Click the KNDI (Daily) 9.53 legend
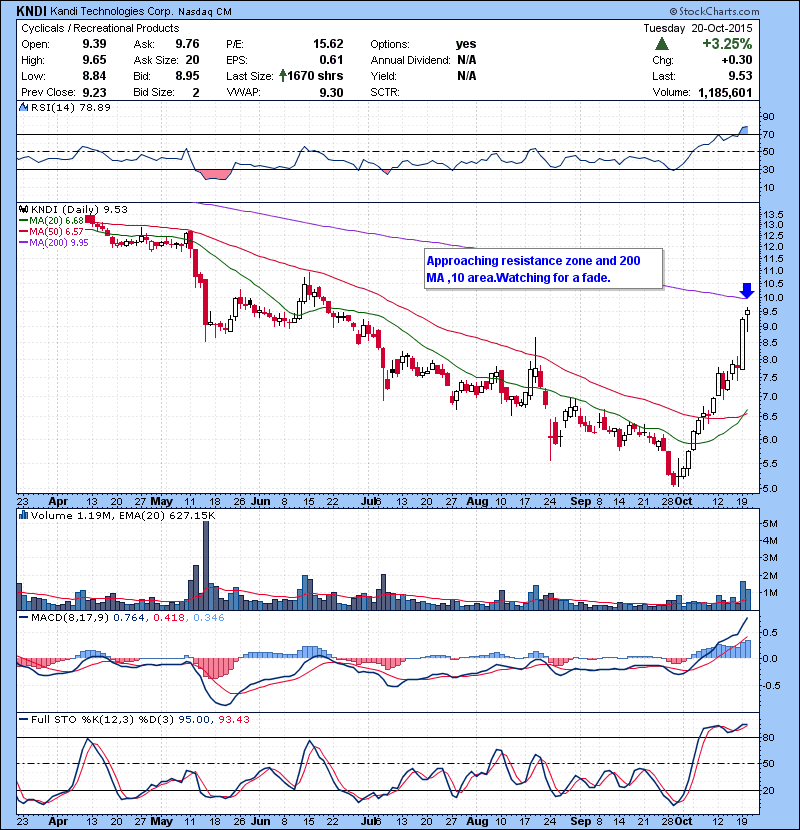 point(79,210)
